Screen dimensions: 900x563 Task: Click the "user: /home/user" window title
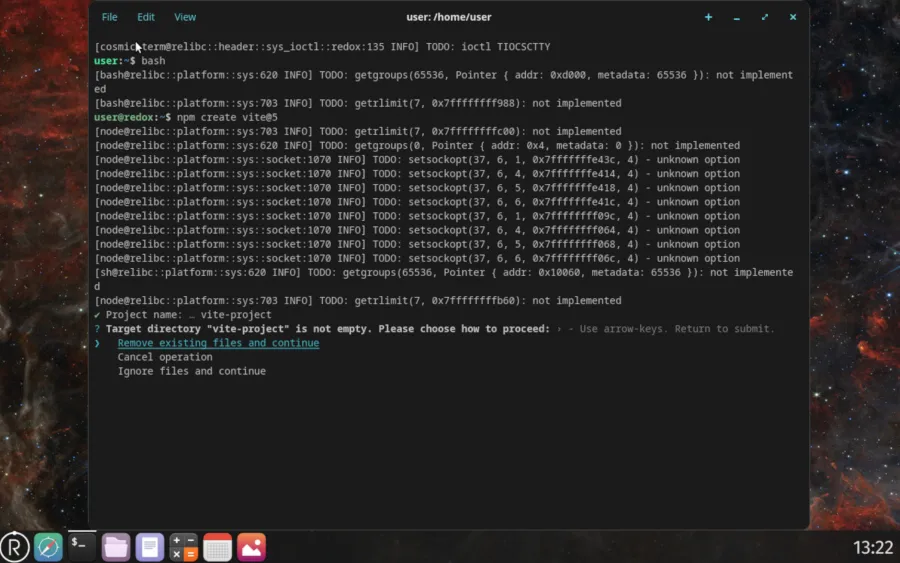(x=449, y=17)
